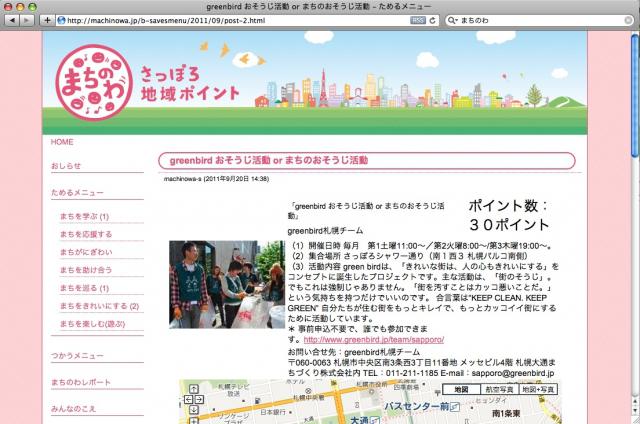Clear the search field with the X icon
This screenshot has height=424, width=640.
tap(628, 20)
